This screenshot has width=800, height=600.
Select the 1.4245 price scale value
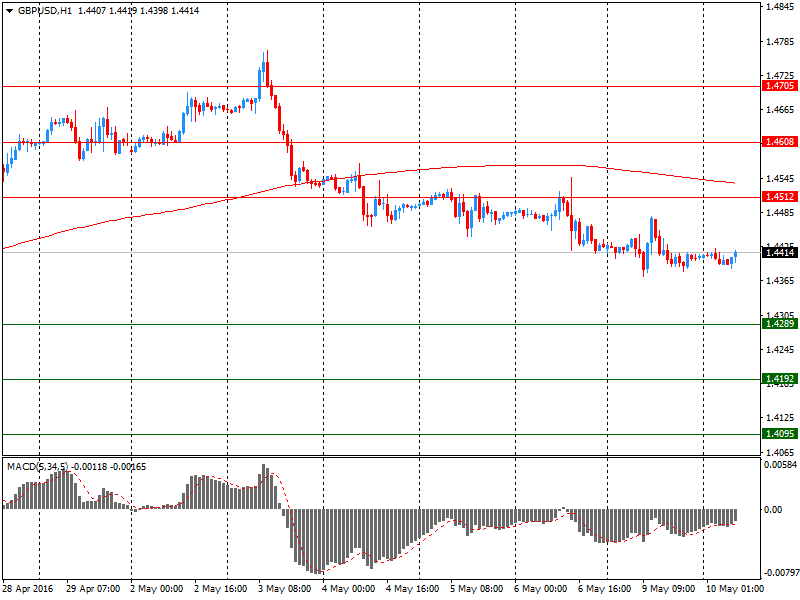point(781,349)
